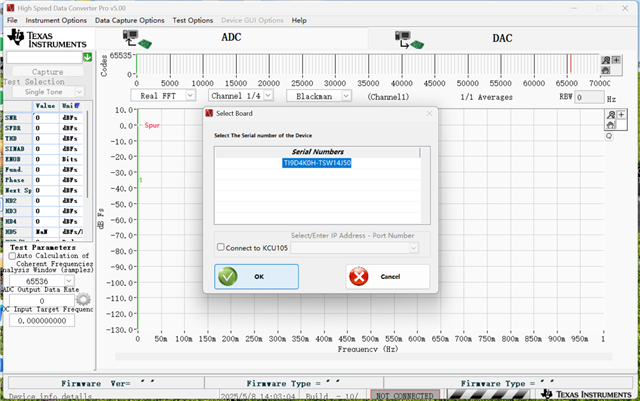Click the ADC Input Target Frequency field
This screenshot has width=640, height=401.
click(x=42, y=321)
